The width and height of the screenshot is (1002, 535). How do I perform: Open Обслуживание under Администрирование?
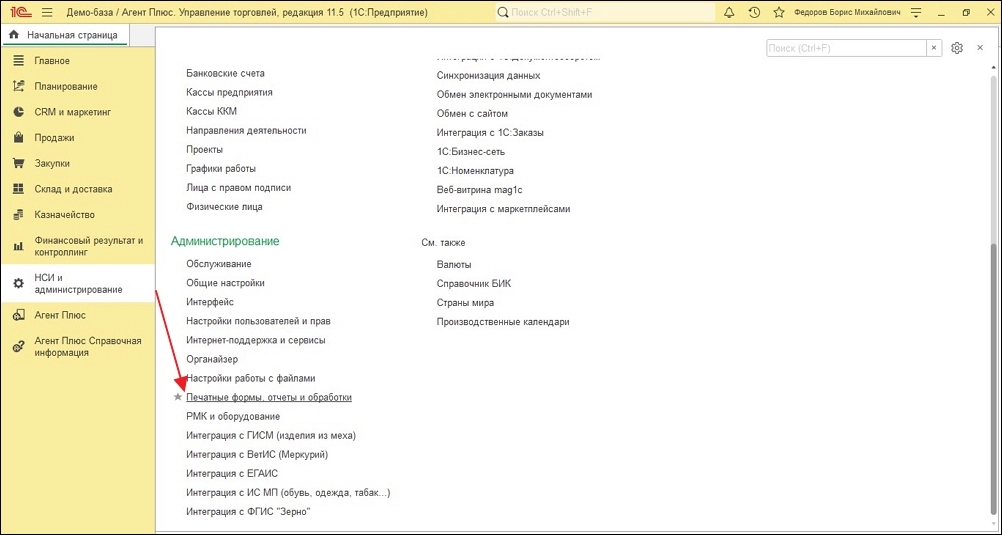[x=219, y=263]
